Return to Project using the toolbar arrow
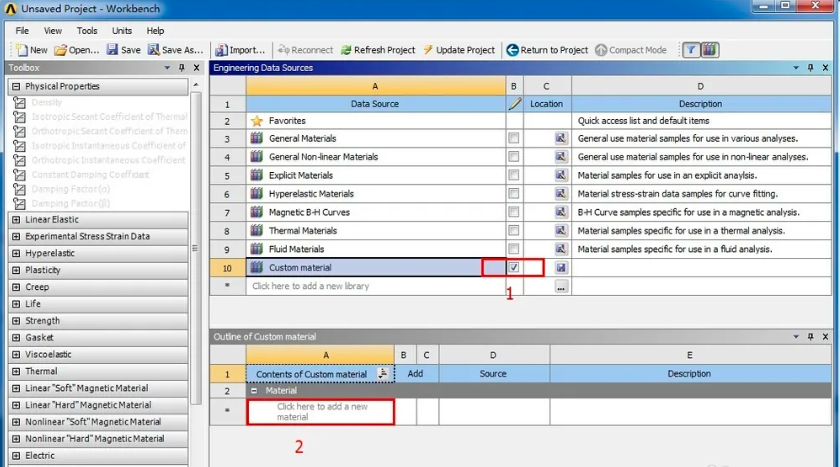The width and height of the screenshot is (840, 467). [x=547, y=50]
